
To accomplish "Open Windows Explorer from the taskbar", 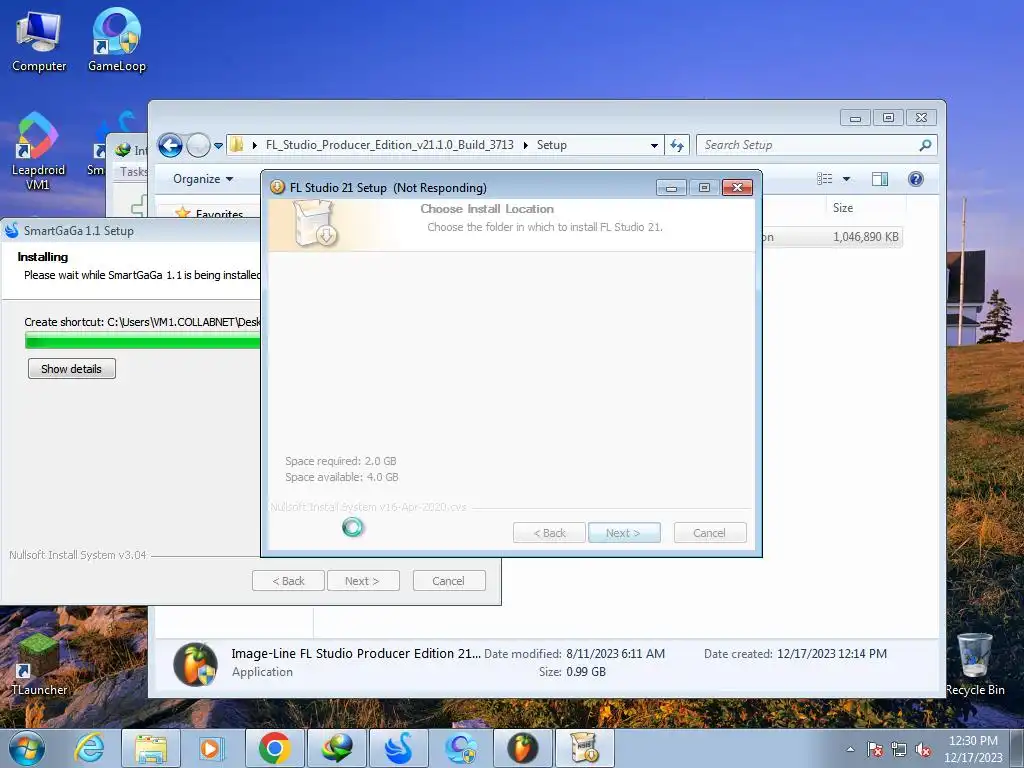I will [151, 748].
